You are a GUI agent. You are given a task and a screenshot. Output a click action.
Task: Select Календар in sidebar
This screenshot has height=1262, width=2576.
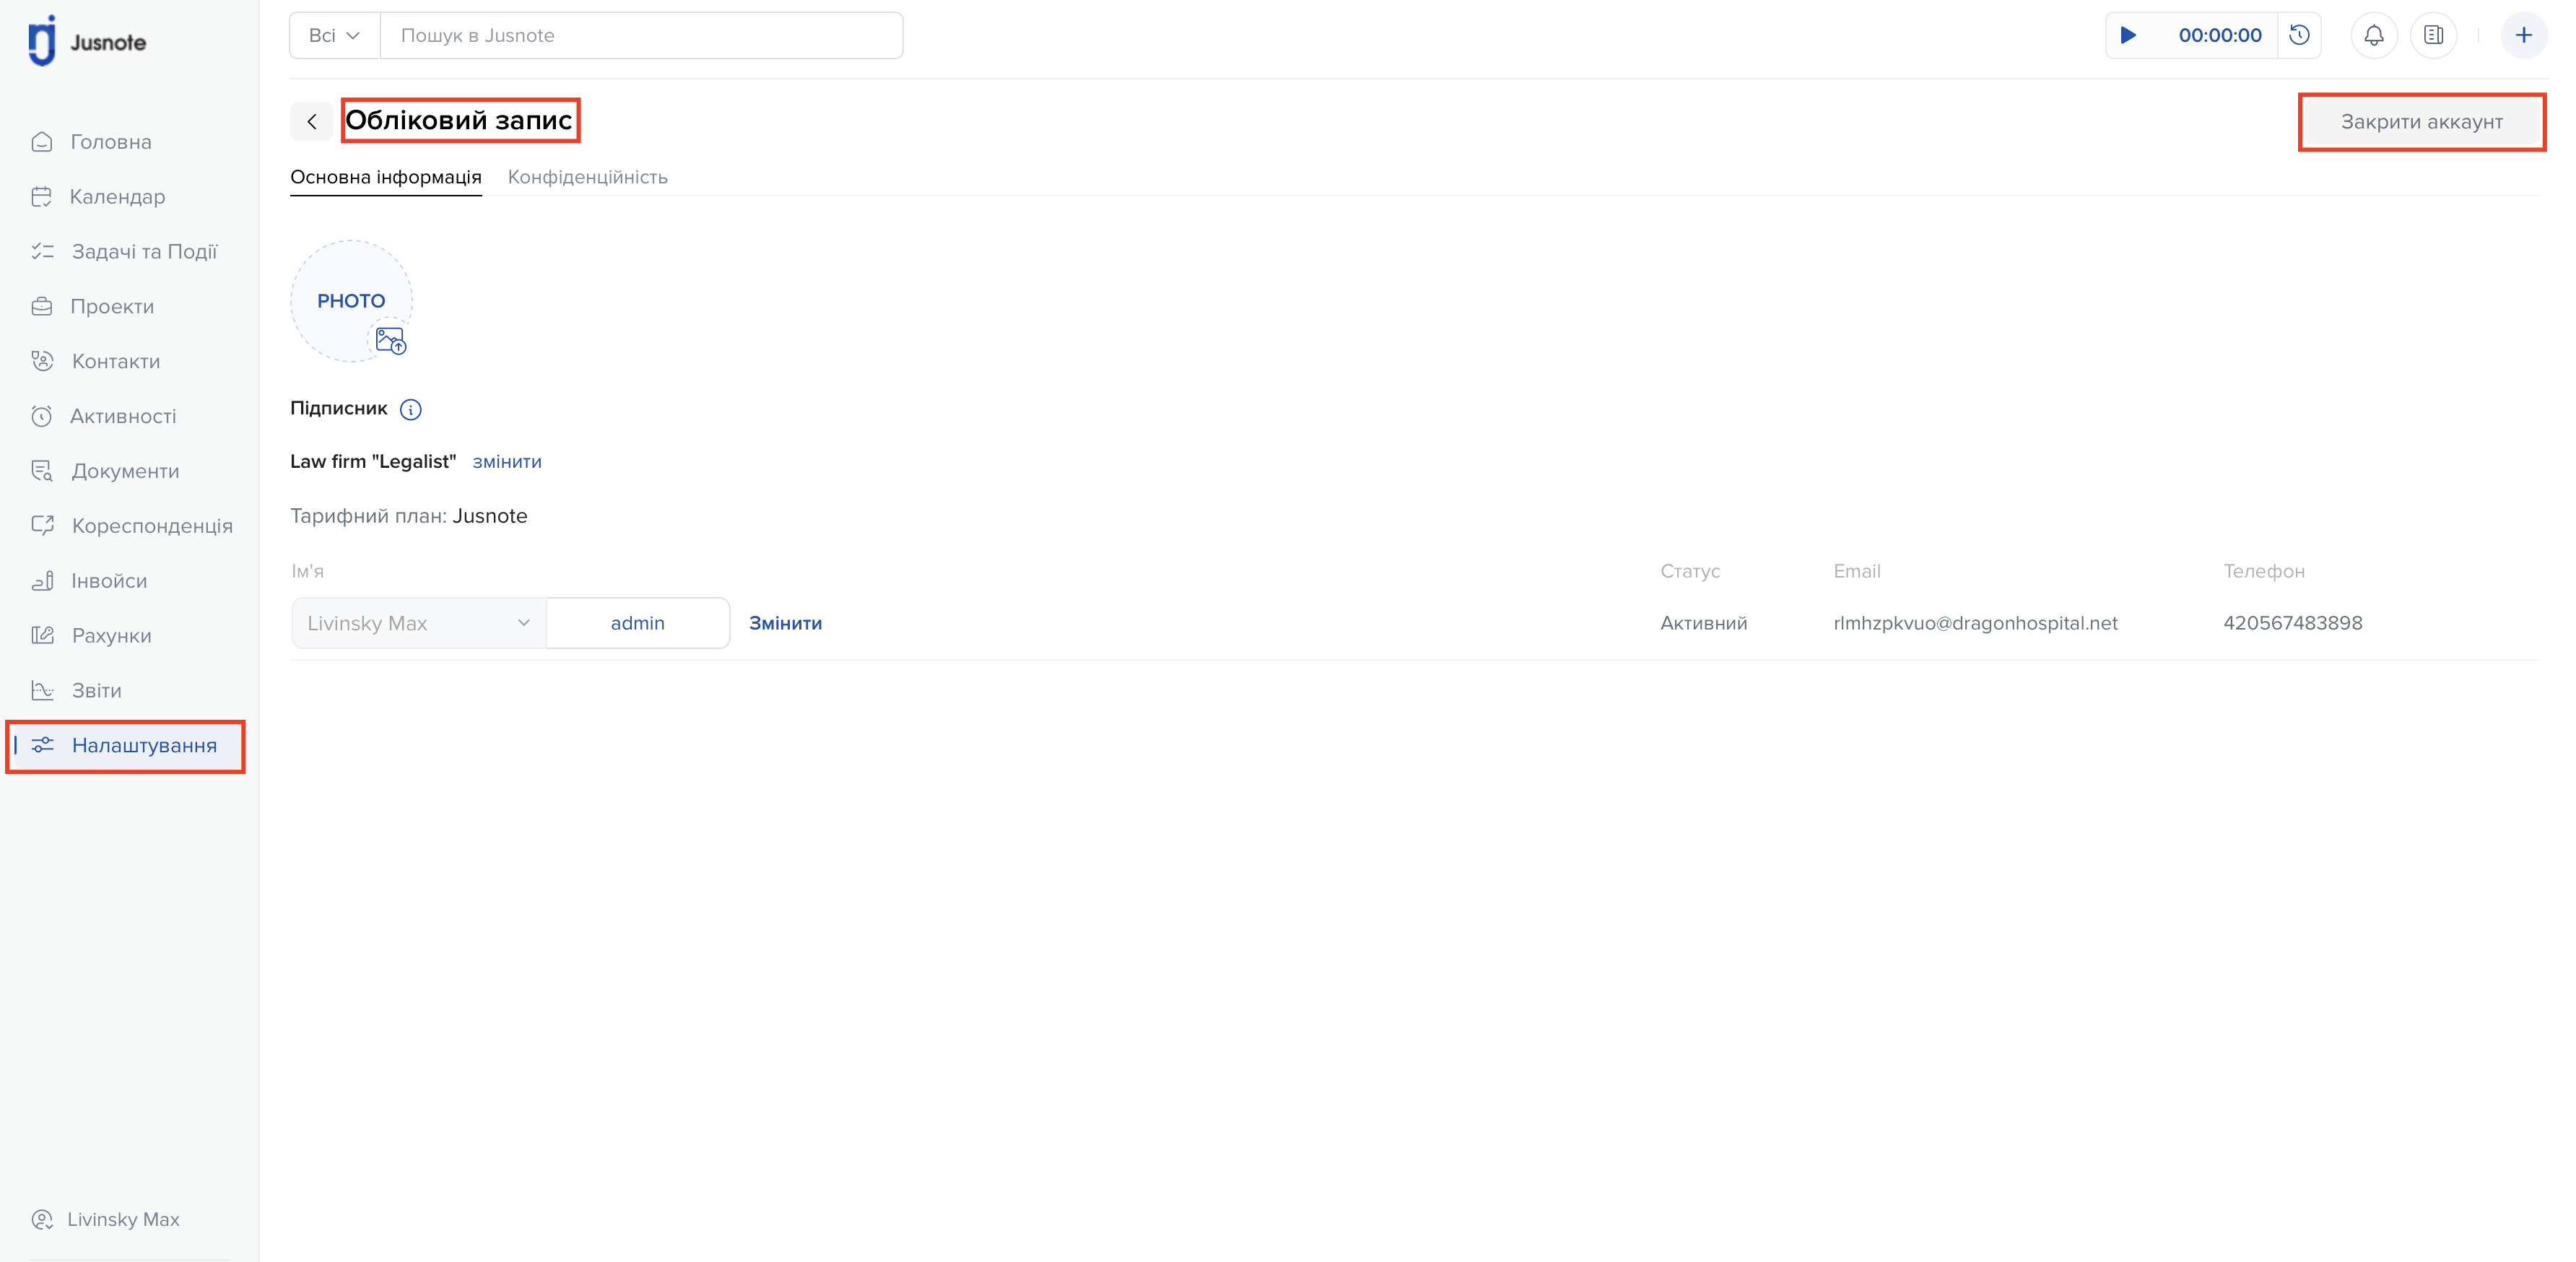tap(118, 197)
